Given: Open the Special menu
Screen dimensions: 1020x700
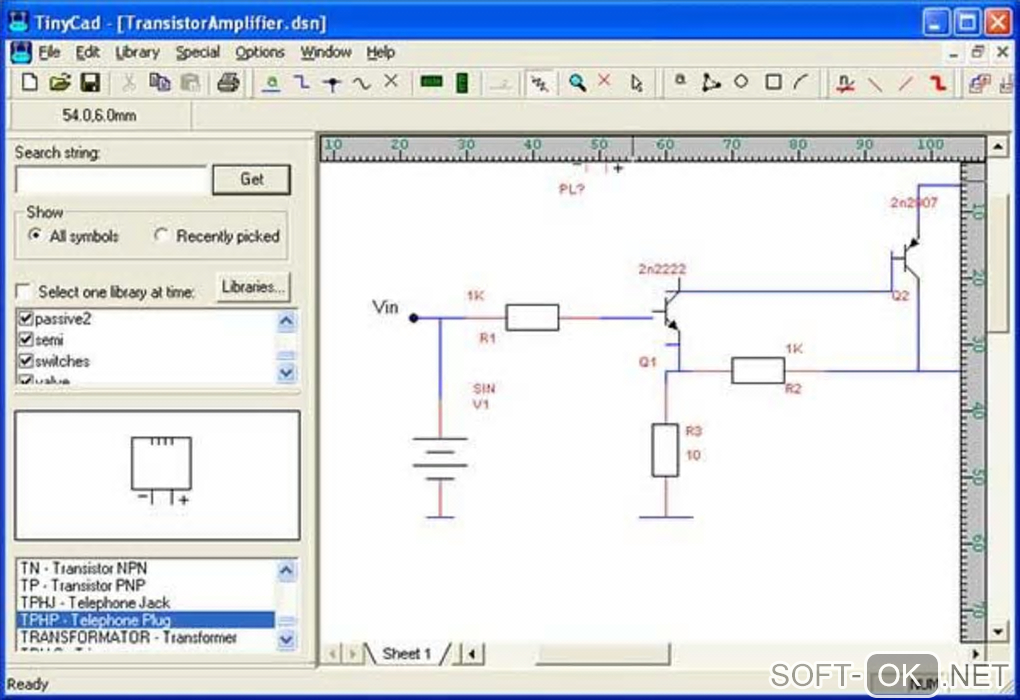Looking at the screenshot, I should tap(198, 52).
